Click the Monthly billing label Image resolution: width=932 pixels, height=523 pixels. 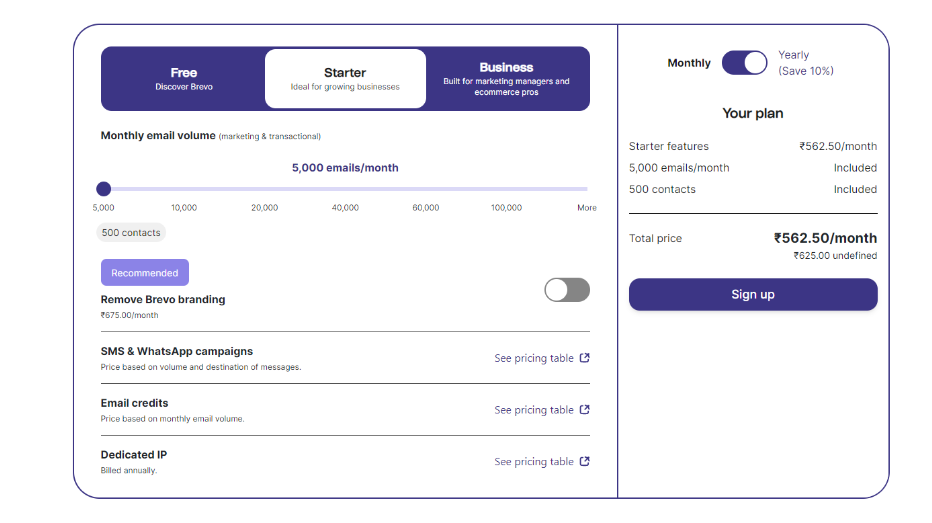pyautogui.click(x=689, y=63)
